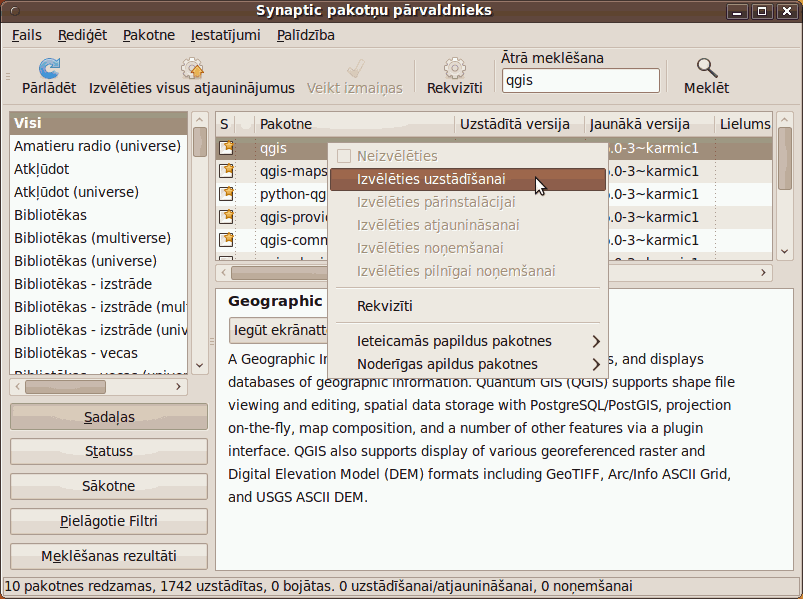Viewport: 803px width, 599px height.
Task: Open the Palīdzība menu
Action: click(306, 35)
